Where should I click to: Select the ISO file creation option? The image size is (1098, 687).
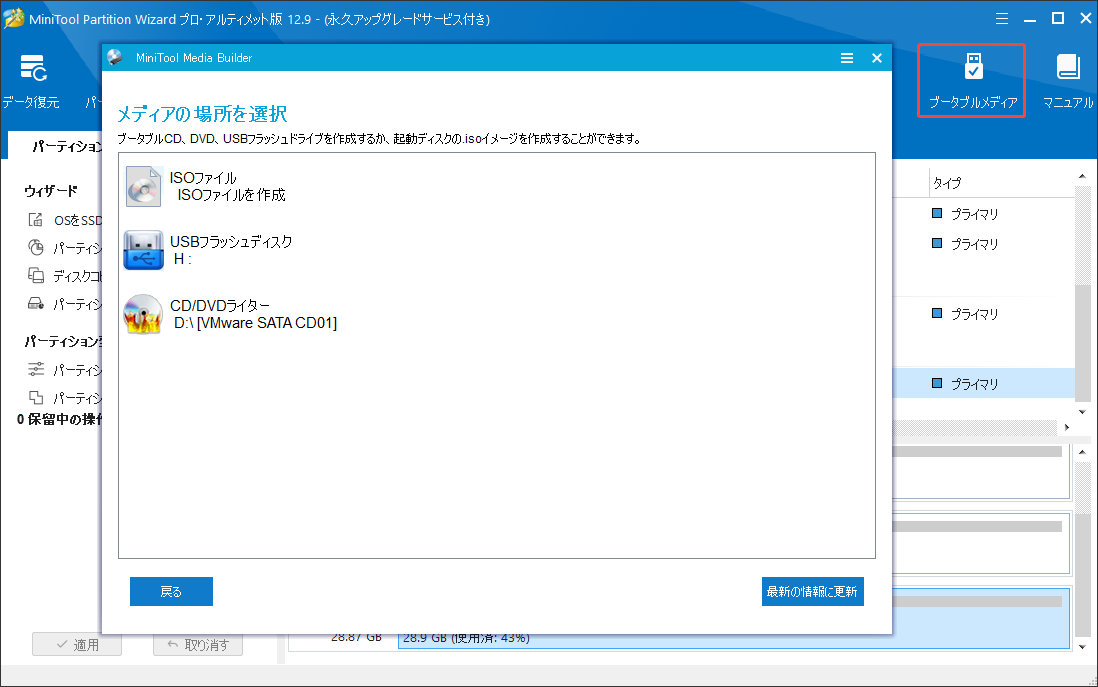[x=205, y=186]
